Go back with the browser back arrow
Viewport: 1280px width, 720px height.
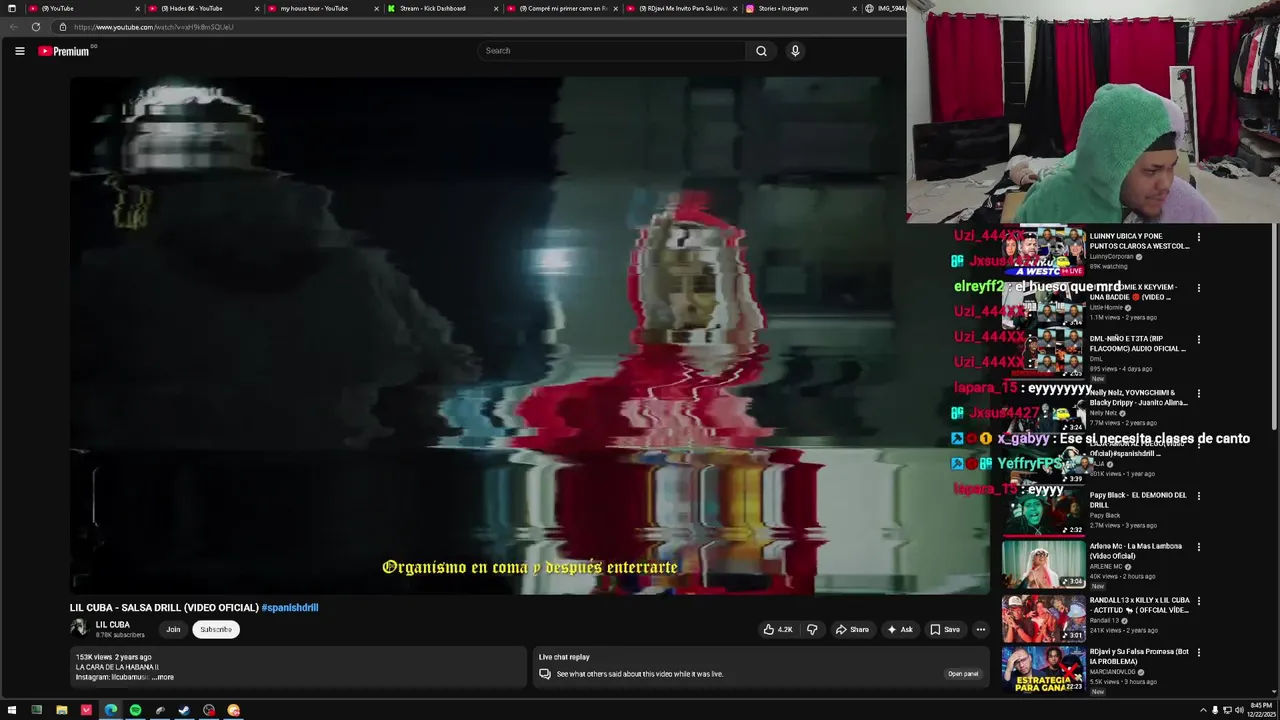click(x=13, y=27)
